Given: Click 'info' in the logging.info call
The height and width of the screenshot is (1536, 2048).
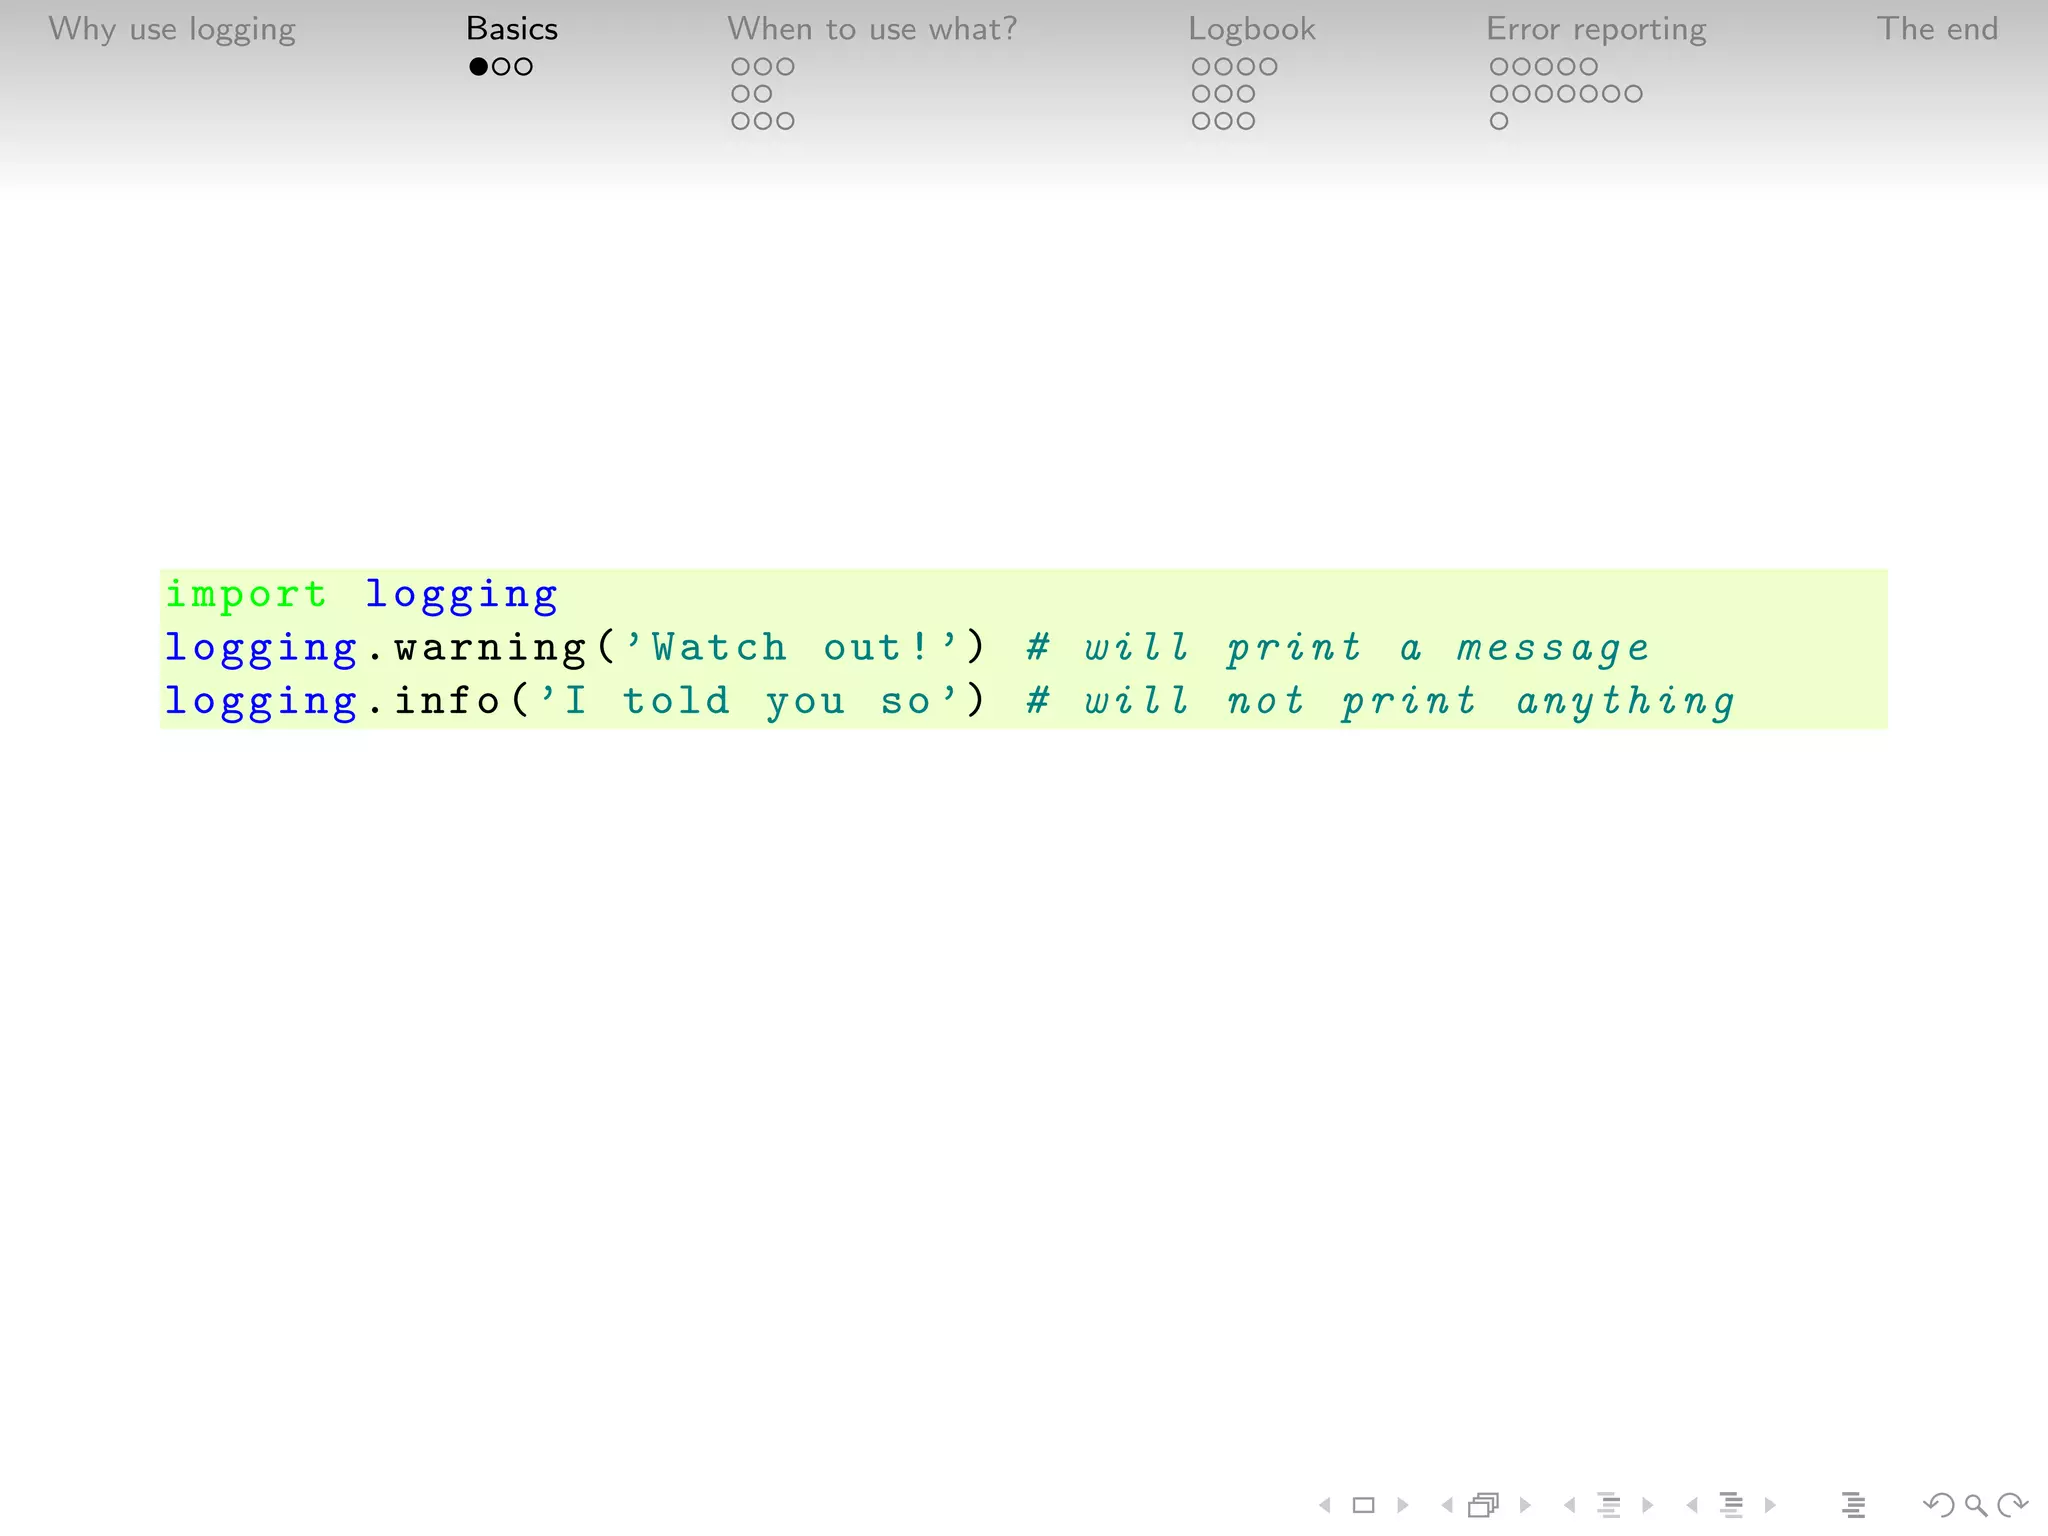Looking at the screenshot, I should click(x=447, y=700).
